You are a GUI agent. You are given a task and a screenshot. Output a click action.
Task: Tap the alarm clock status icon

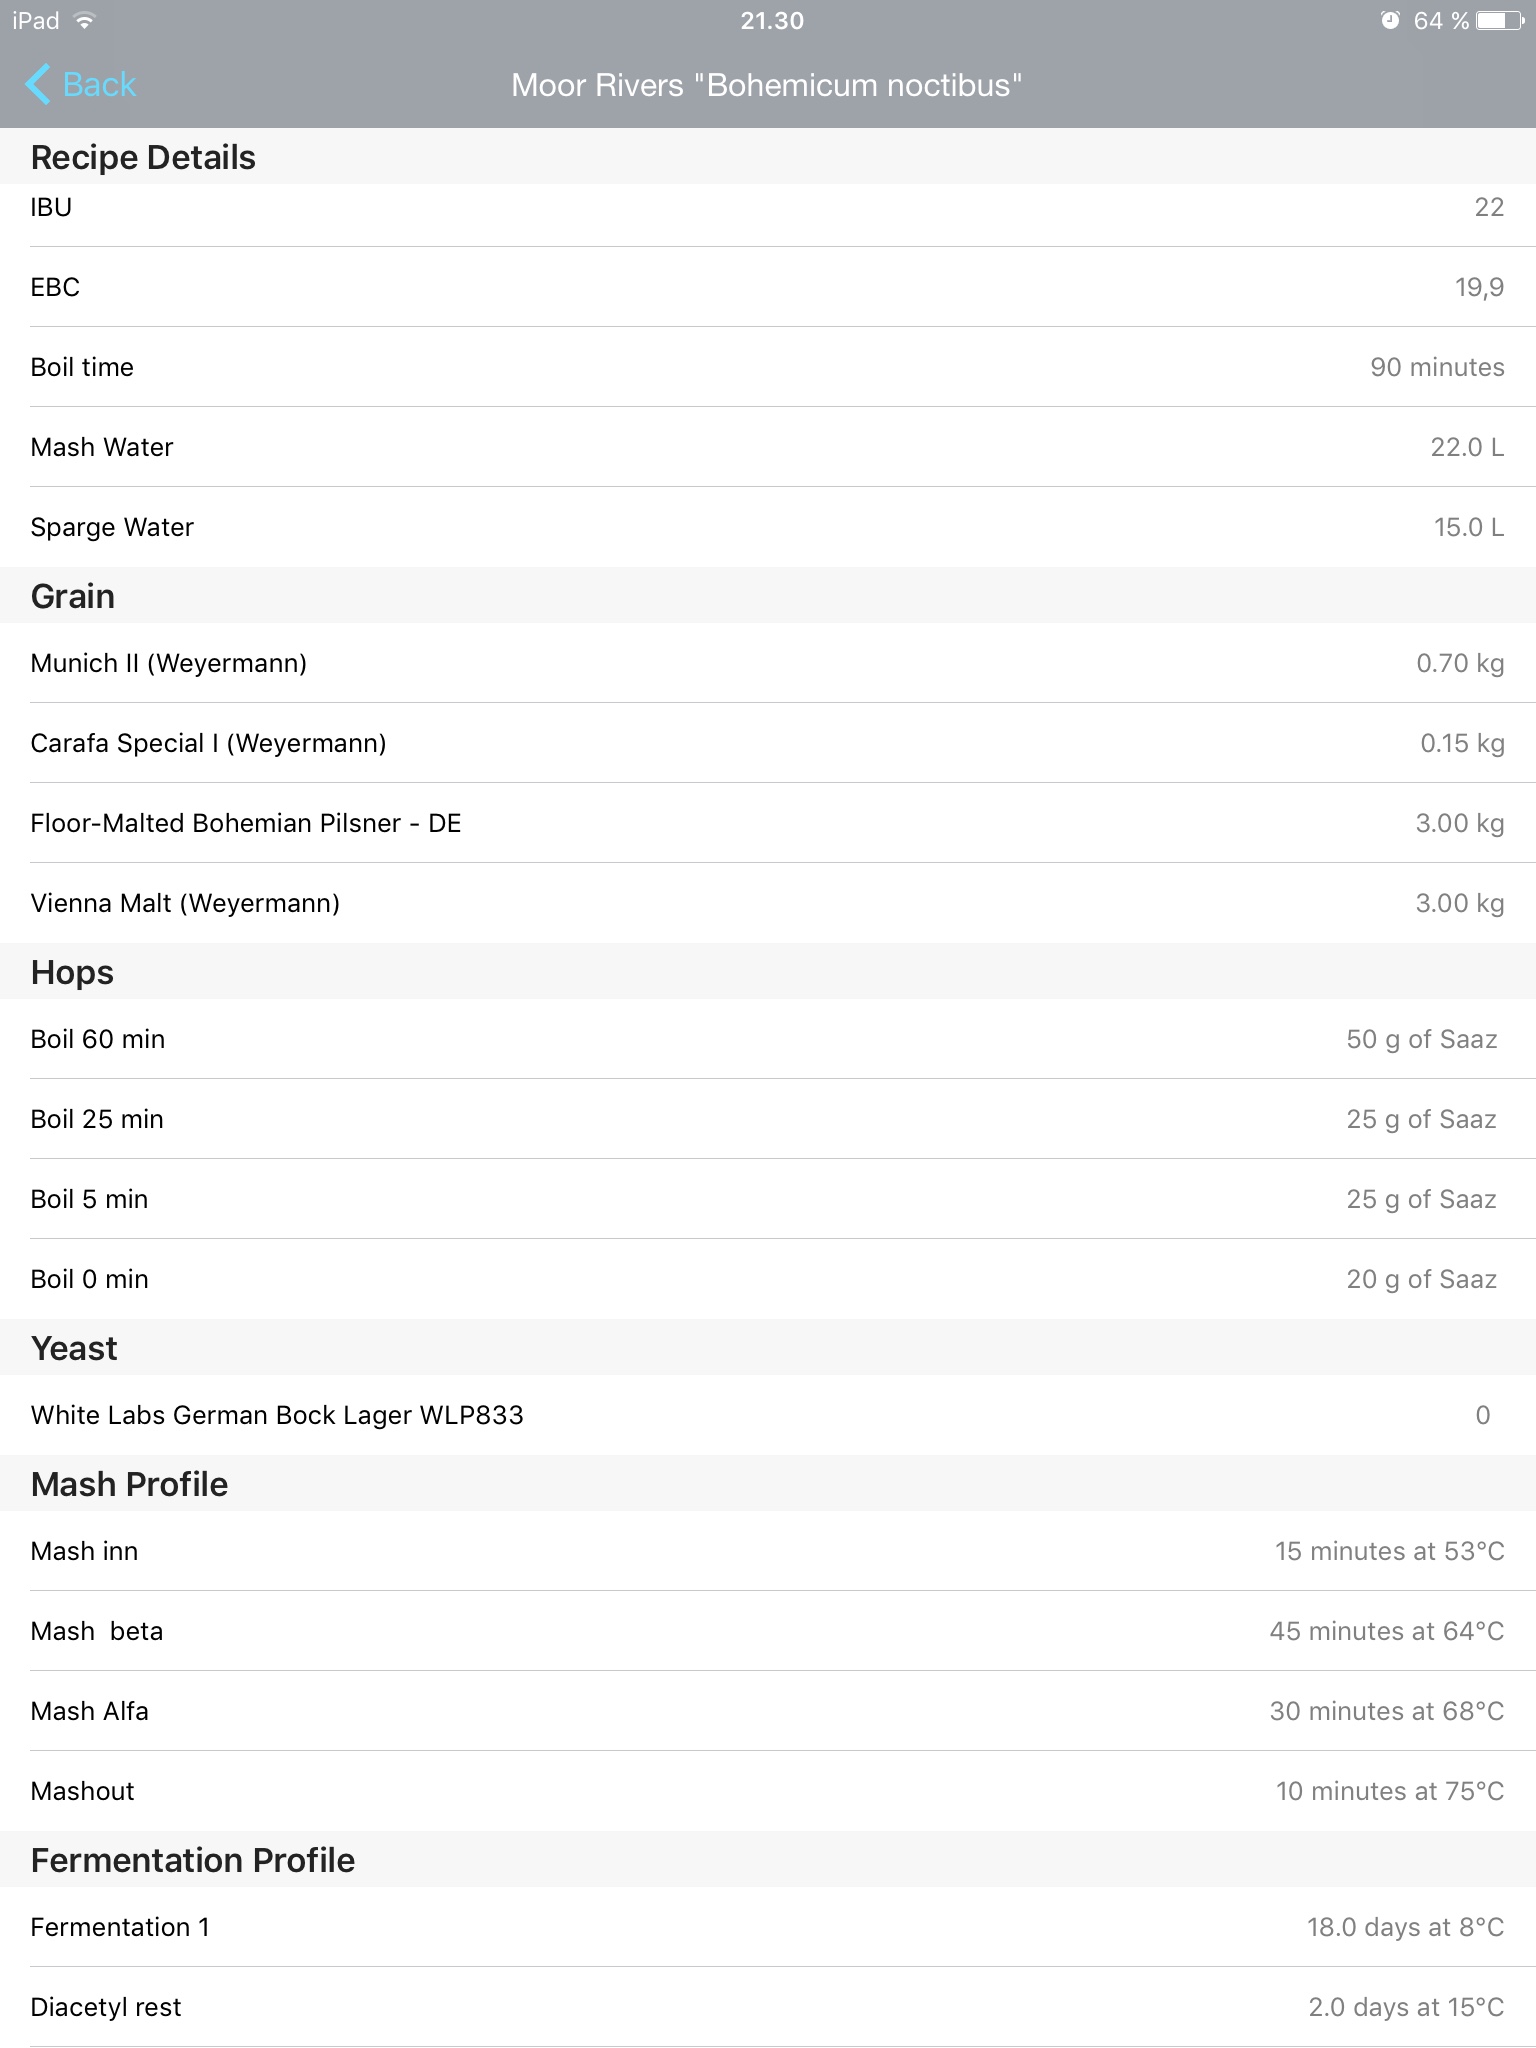[1390, 21]
